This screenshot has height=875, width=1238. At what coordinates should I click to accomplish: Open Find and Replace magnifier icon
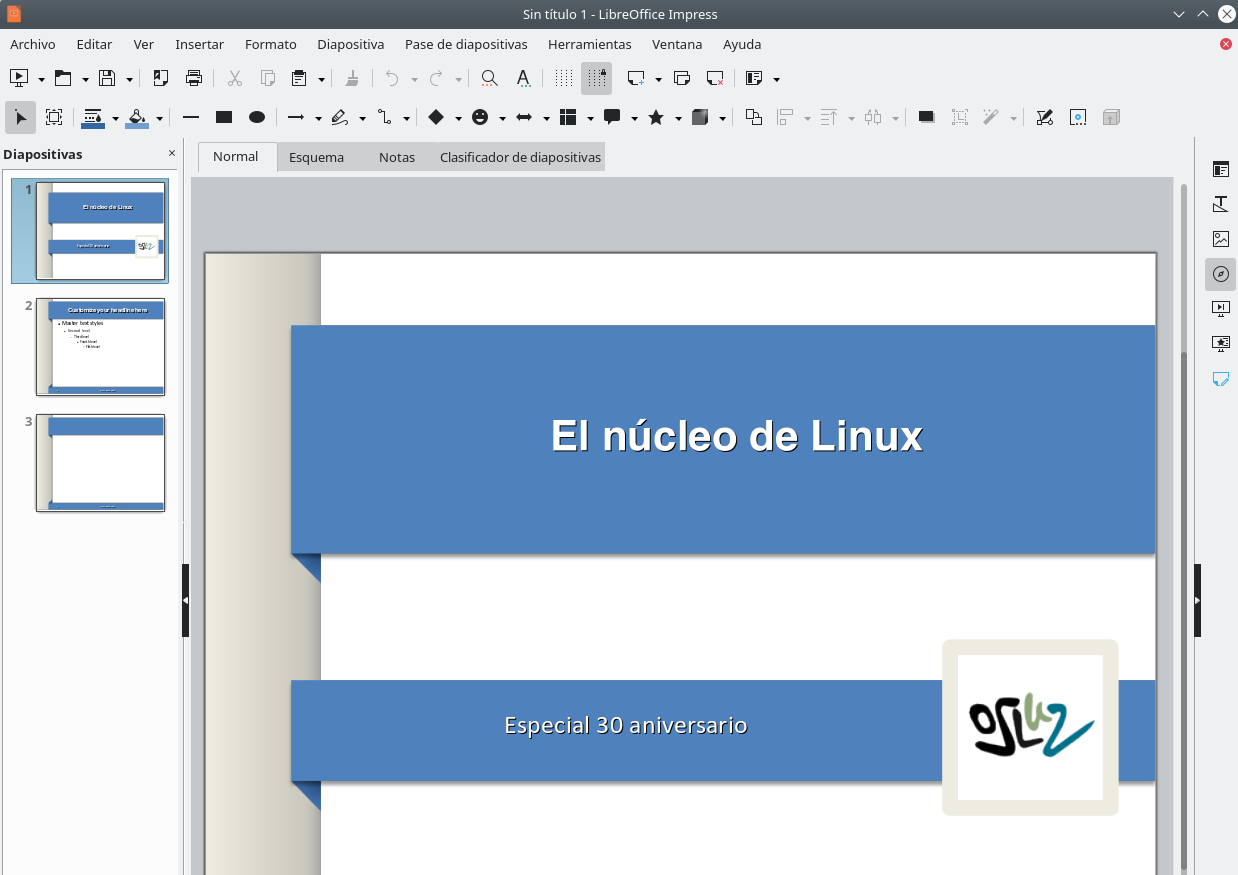[489, 78]
